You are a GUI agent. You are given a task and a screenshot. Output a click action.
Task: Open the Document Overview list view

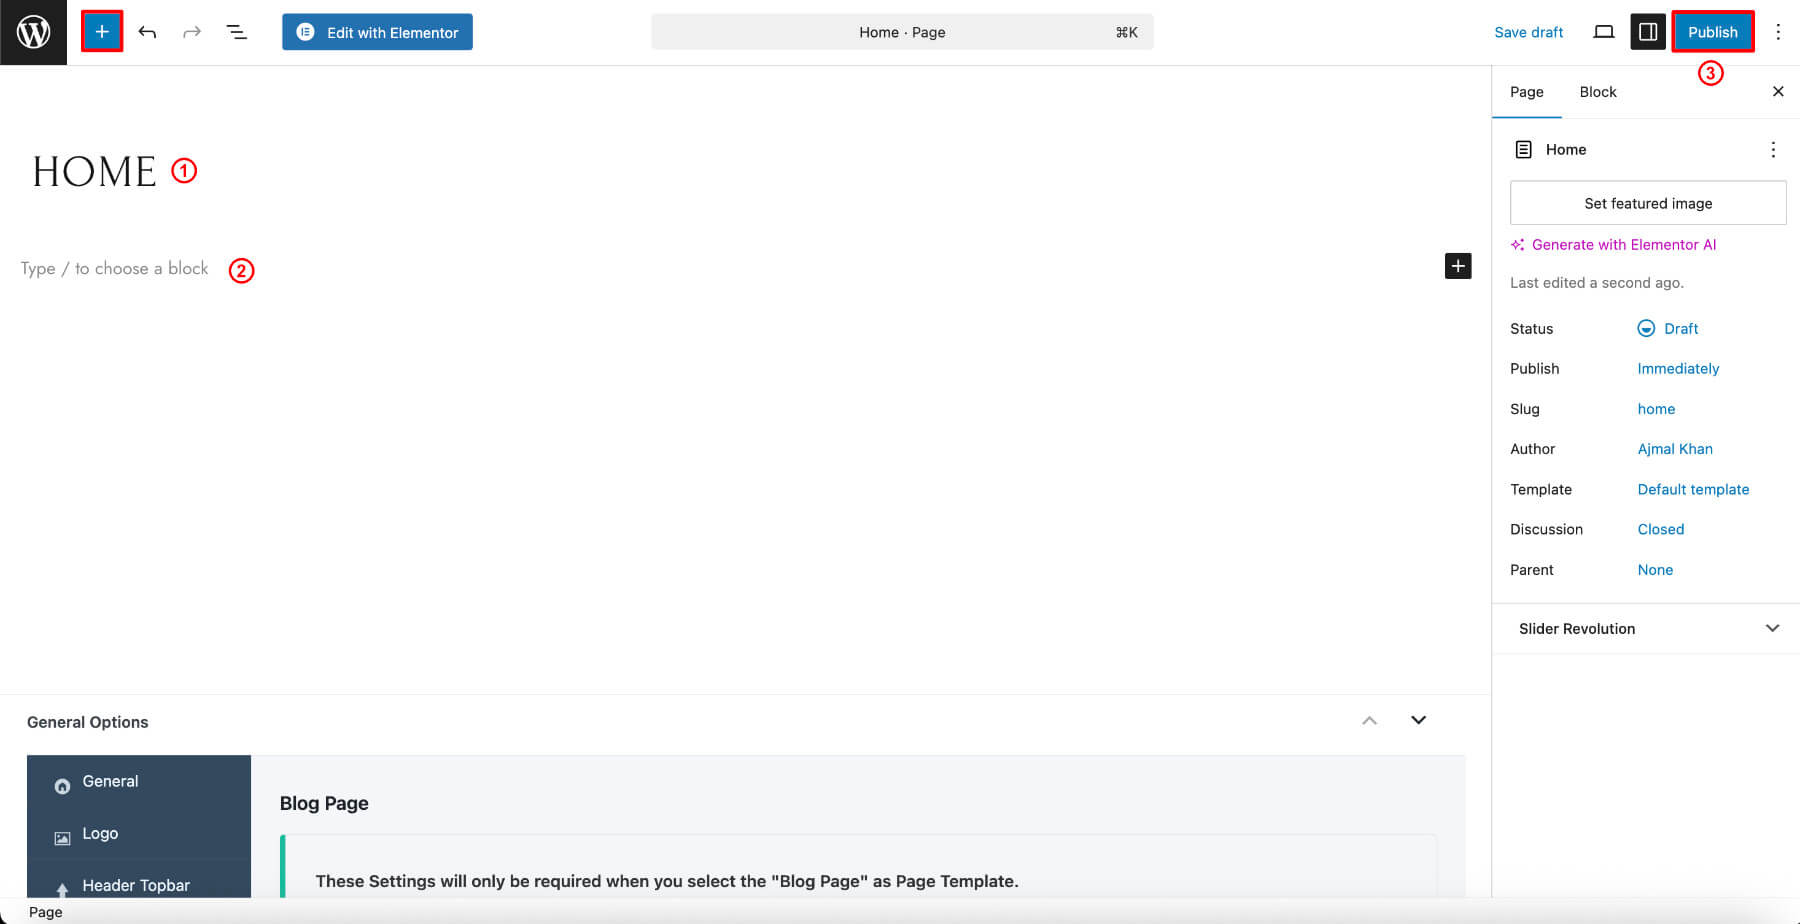(237, 31)
